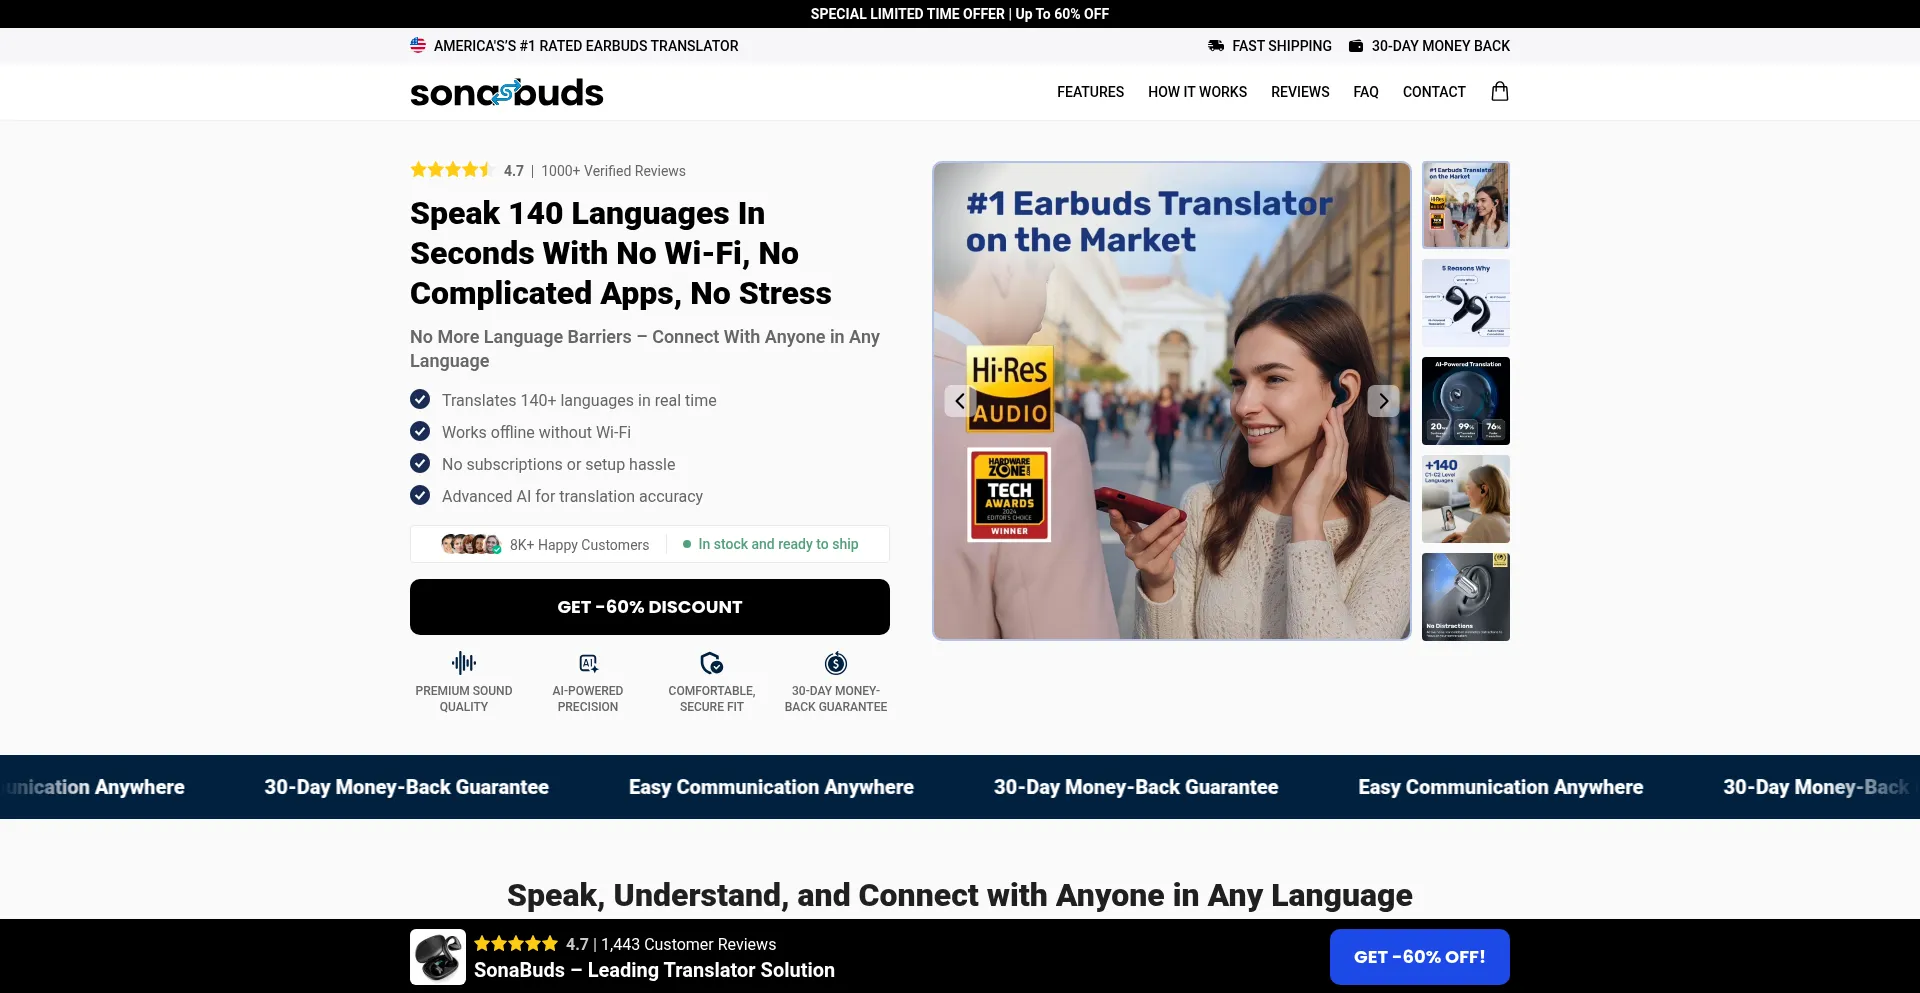This screenshot has height=993, width=1920.
Task: Click checkmark icon beside 'Translates 140+ languages'
Action: (420, 399)
